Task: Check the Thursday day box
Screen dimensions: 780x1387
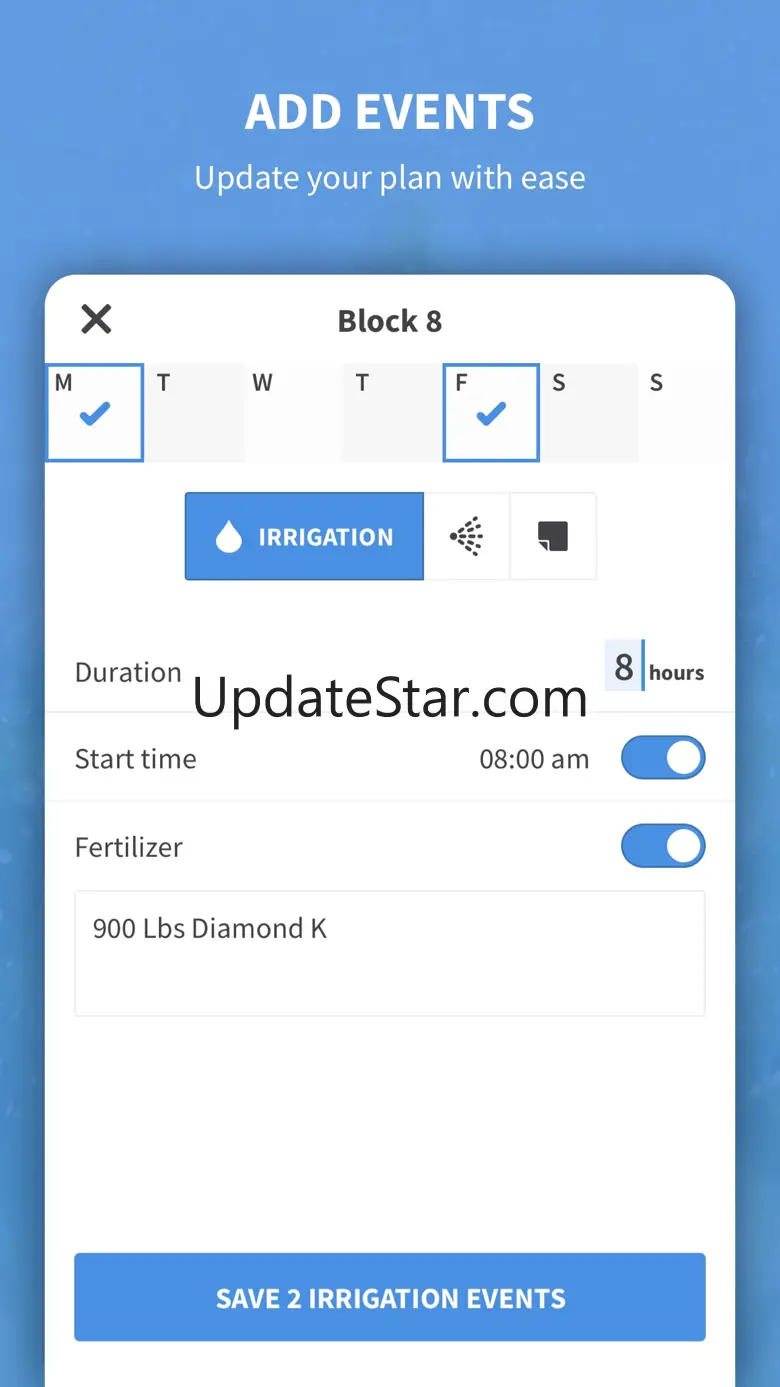Action: pyautogui.click(x=392, y=412)
